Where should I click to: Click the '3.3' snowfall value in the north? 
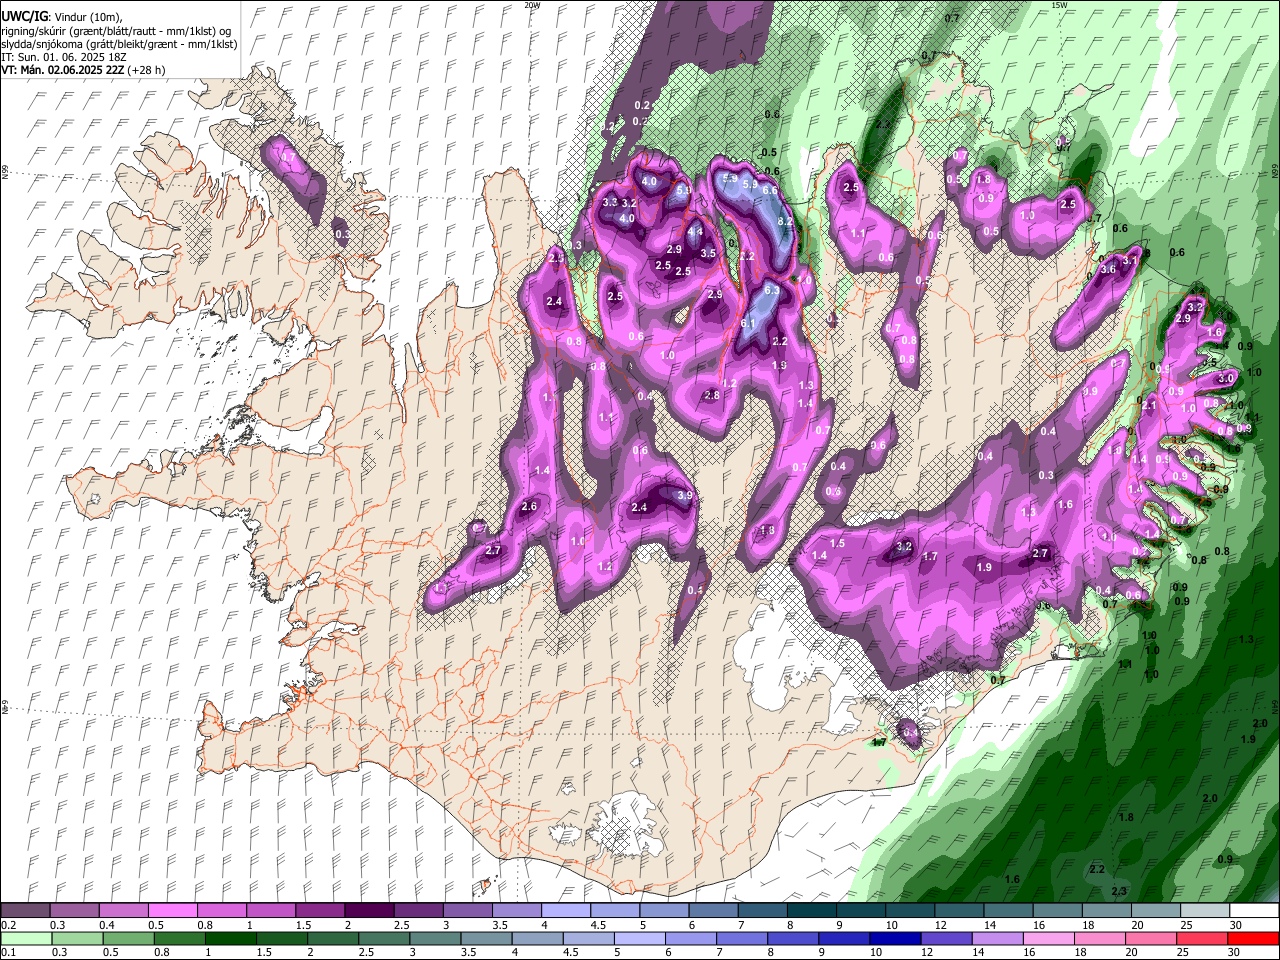tap(610, 202)
